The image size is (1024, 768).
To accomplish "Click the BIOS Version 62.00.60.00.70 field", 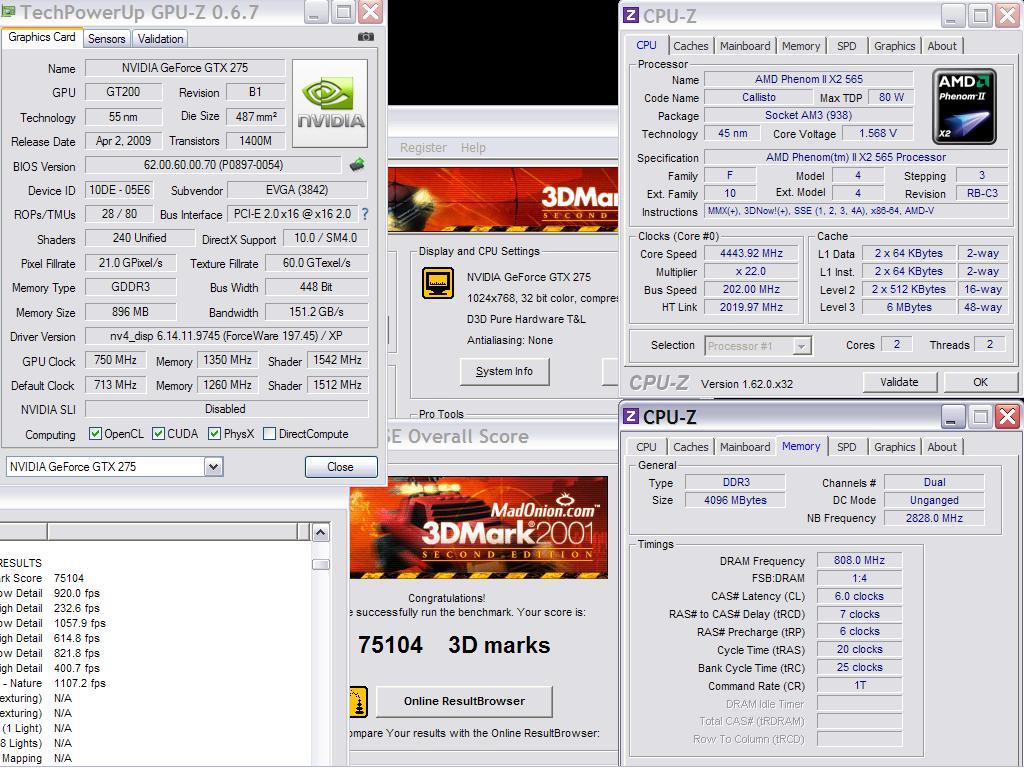I will pos(213,165).
